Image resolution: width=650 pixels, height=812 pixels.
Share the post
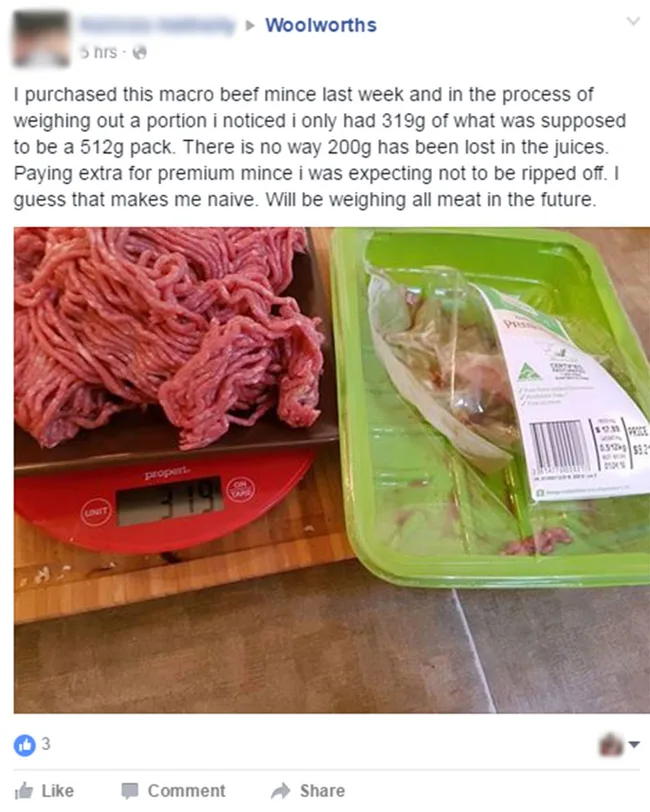pos(308,791)
